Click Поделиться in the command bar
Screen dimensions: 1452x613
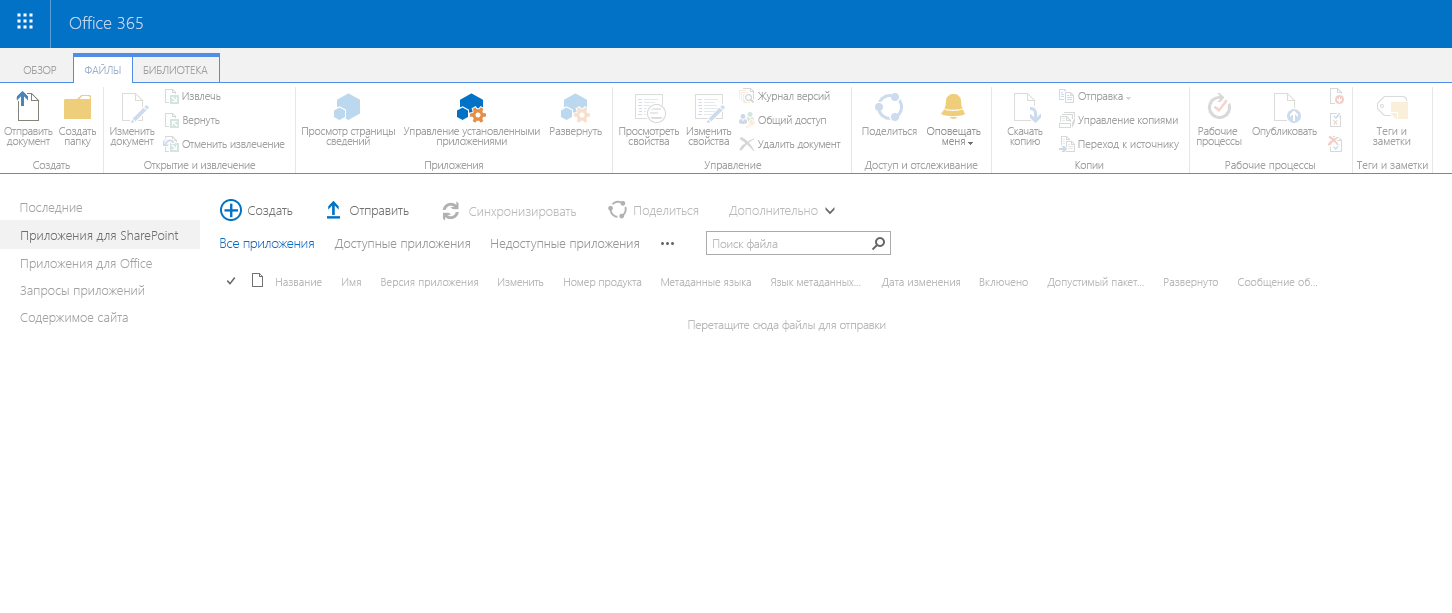tap(654, 210)
